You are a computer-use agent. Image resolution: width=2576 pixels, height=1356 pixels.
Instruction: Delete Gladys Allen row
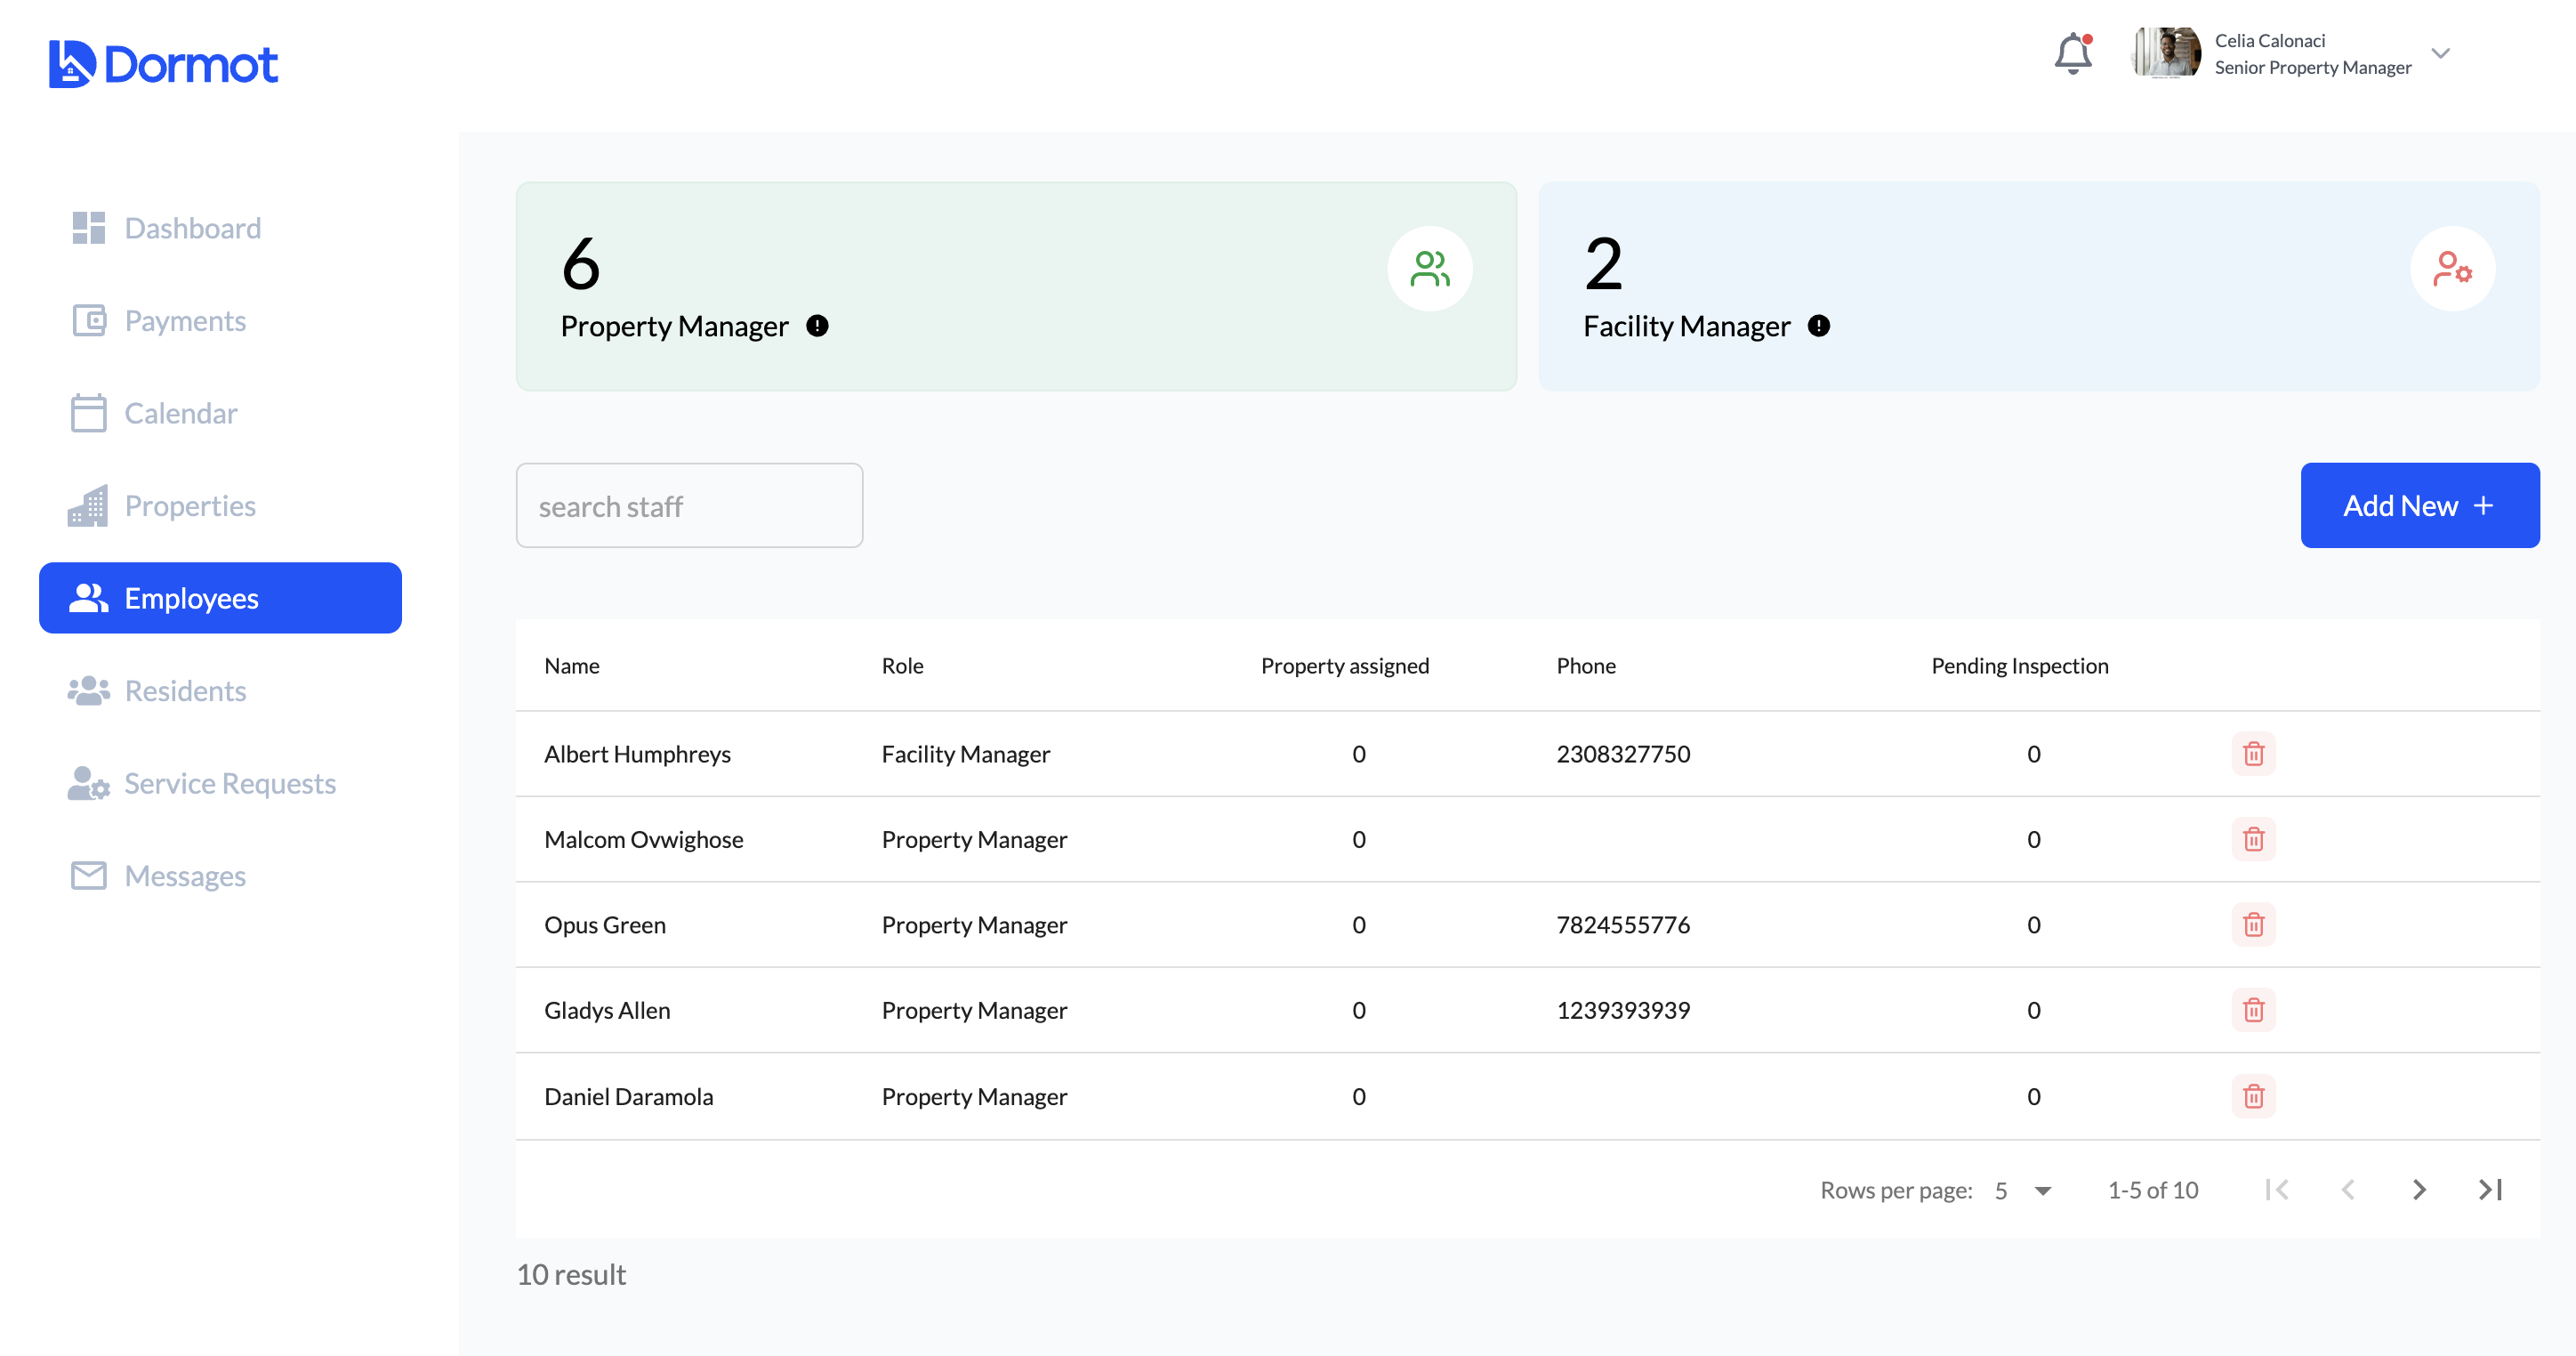point(2253,1010)
